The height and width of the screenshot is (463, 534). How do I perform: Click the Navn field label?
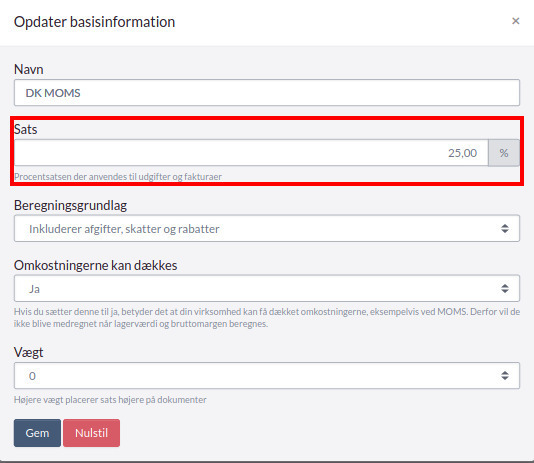tap(29, 69)
